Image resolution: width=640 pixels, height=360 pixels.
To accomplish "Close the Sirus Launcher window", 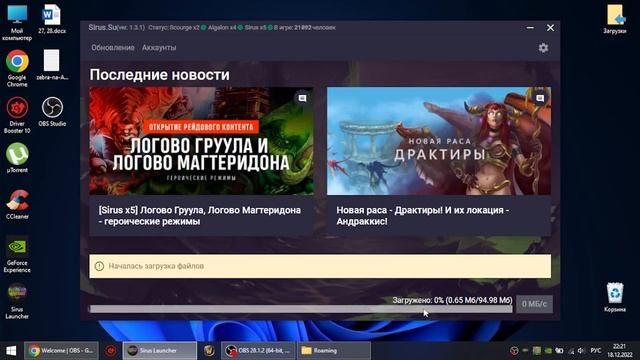I will click(550, 27).
